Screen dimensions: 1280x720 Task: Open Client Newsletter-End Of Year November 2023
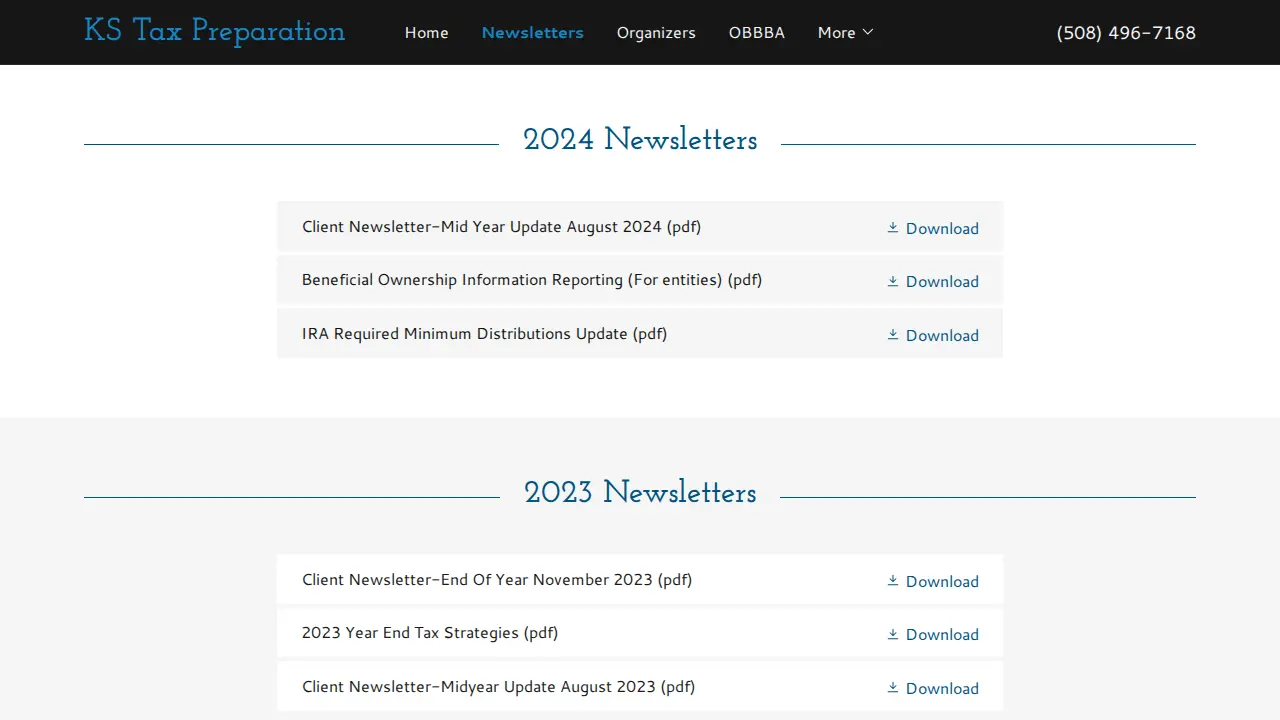(x=640, y=580)
